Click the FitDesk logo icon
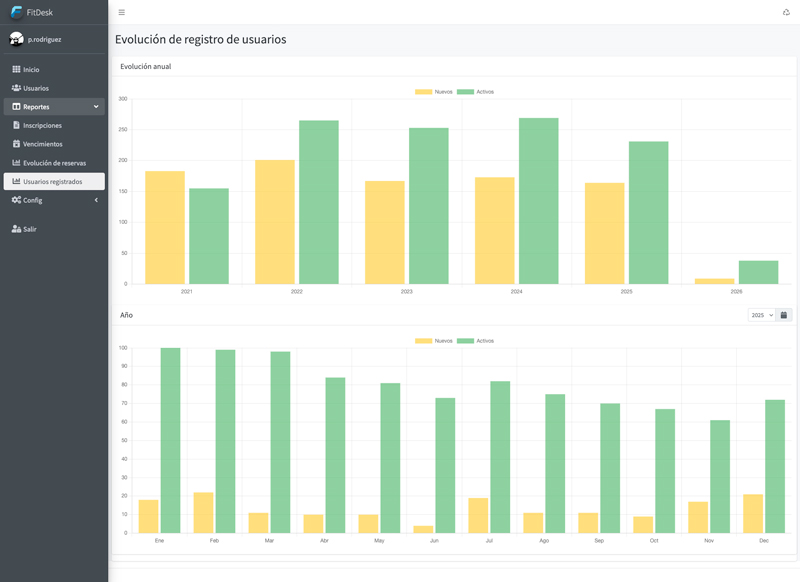 (17, 12)
